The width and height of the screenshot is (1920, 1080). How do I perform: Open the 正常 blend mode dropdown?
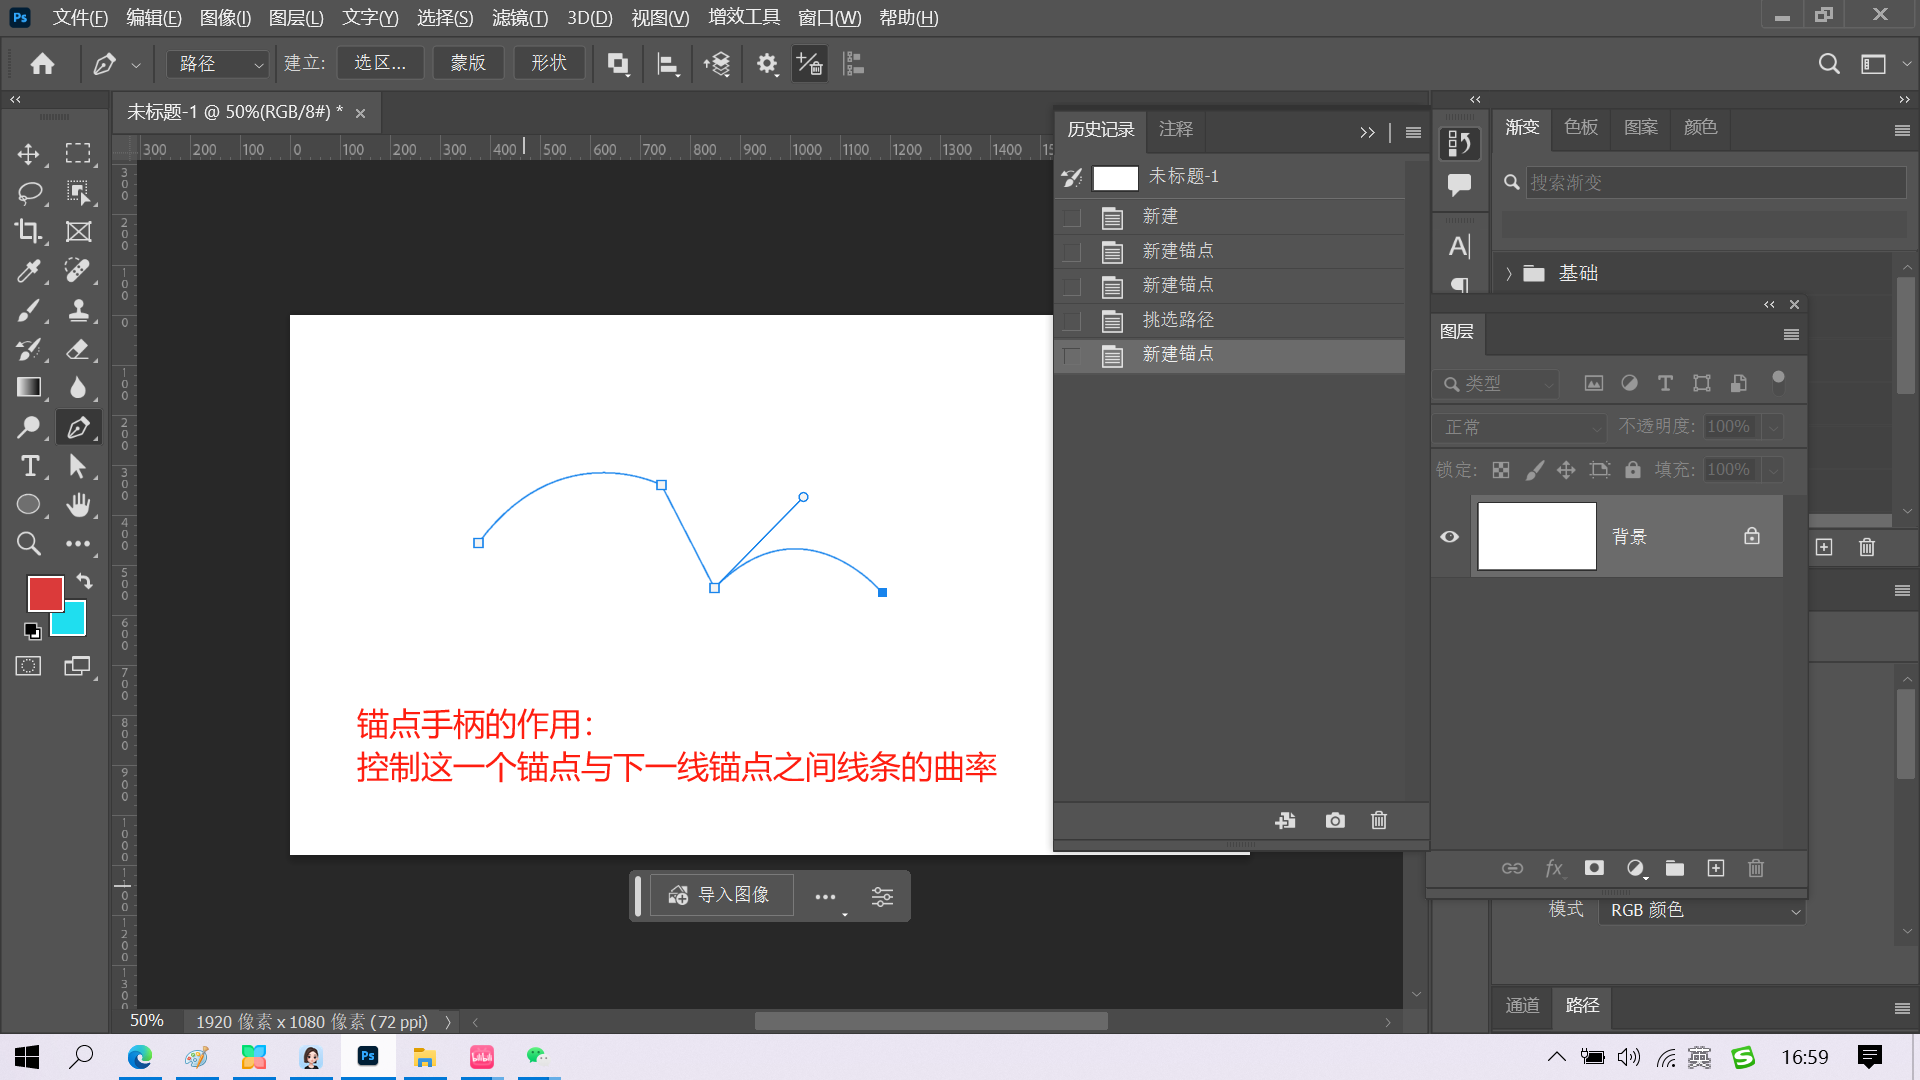pyautogui.click(x=1520, y=428)
